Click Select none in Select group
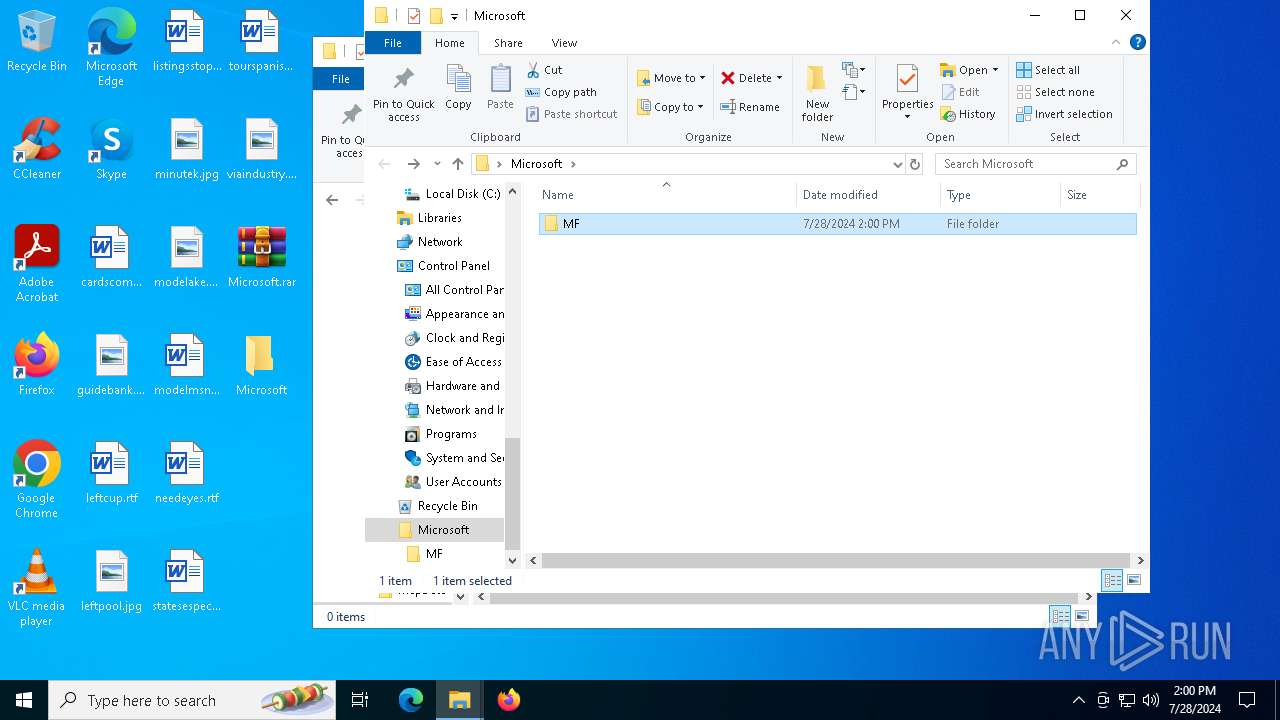Viewport: 1280px width, 720px height. [x=1055, y=92]
